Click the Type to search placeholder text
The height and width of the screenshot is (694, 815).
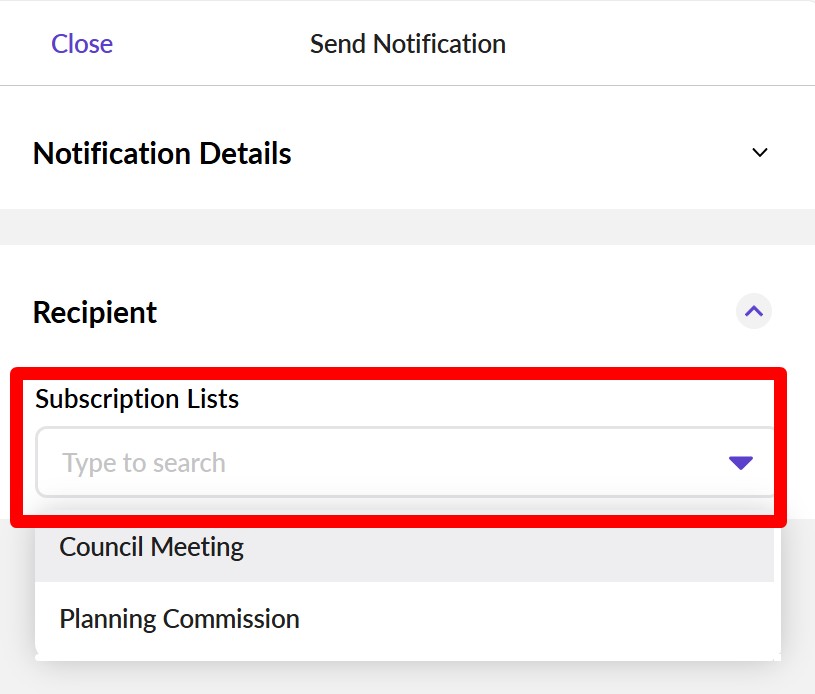pyautogui.click(x=144, y=463)
